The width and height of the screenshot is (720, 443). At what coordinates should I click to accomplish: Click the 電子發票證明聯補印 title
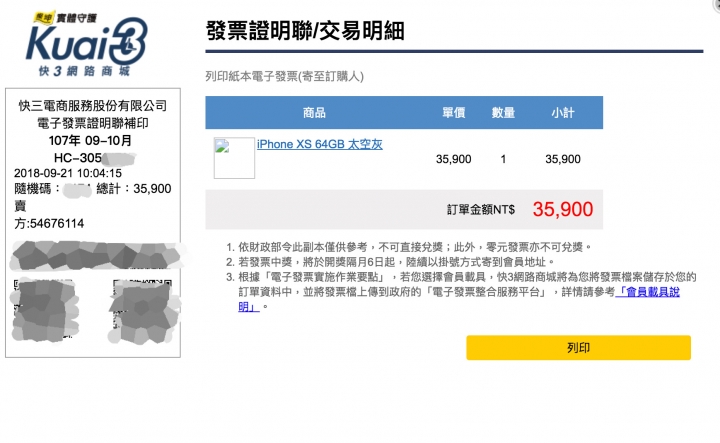click(93, 123)
